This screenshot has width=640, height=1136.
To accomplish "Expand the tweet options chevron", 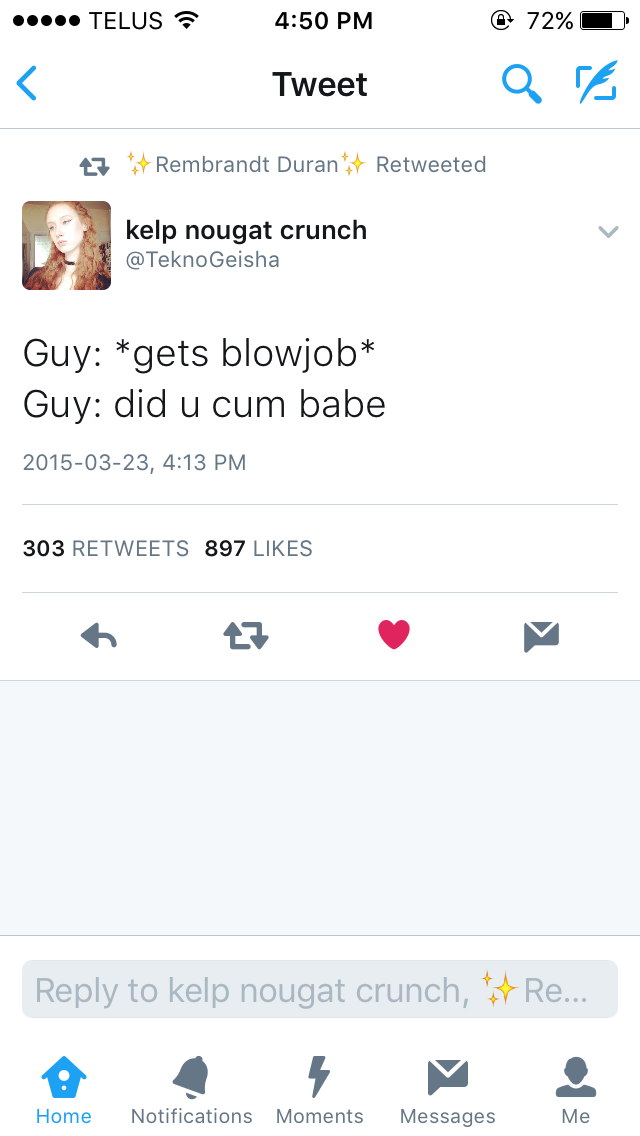I will click(x=608, y=232).
